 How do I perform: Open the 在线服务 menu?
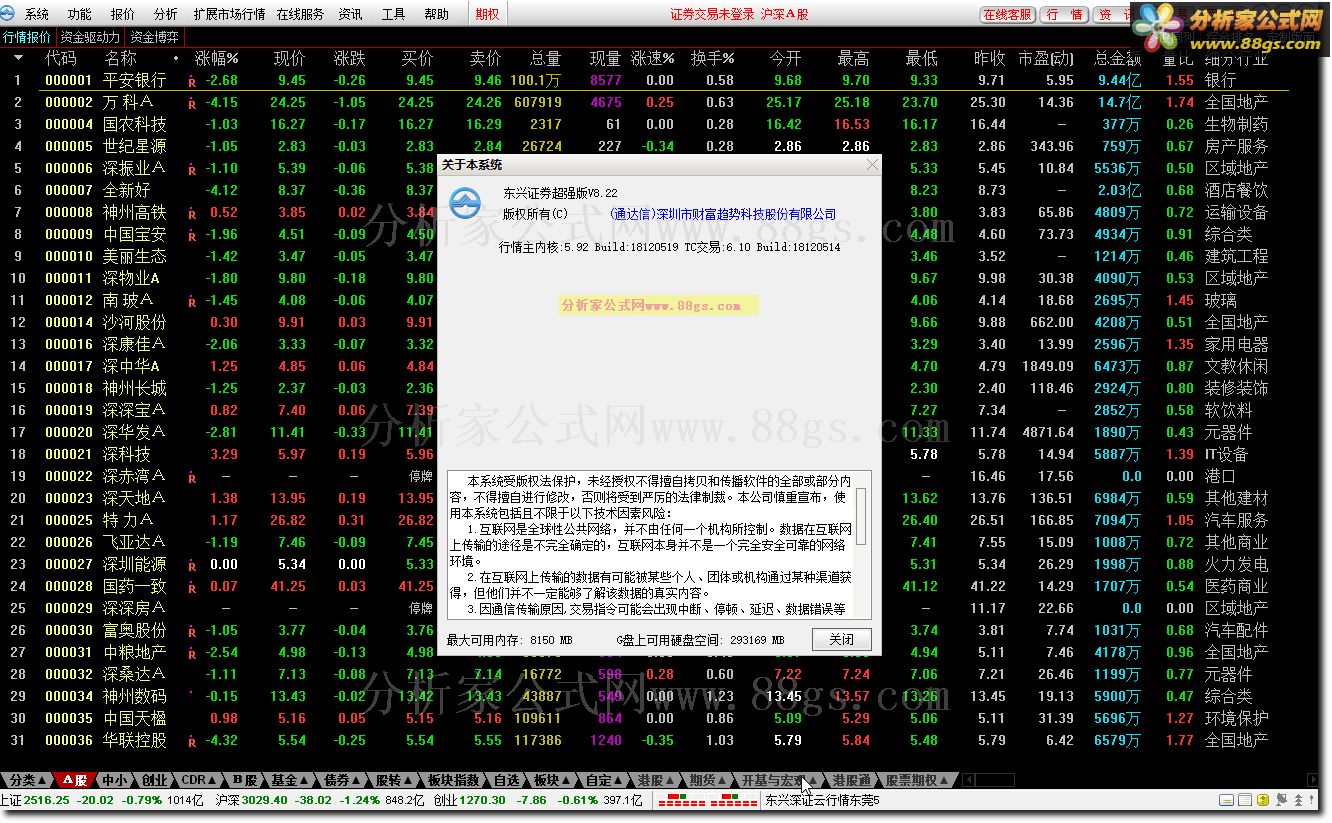[300, 14]
